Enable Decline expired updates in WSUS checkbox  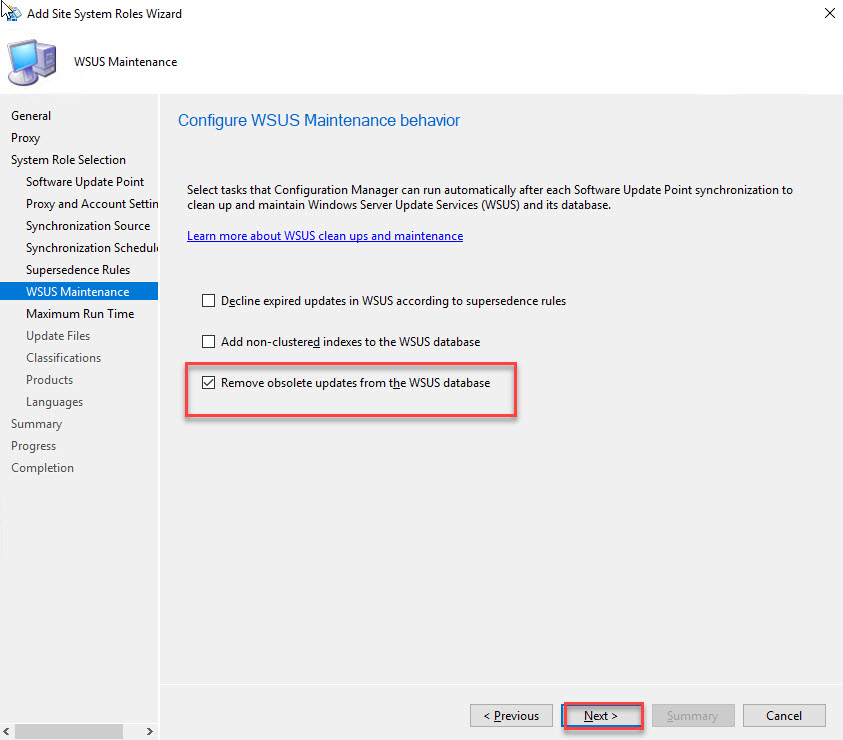209,300
